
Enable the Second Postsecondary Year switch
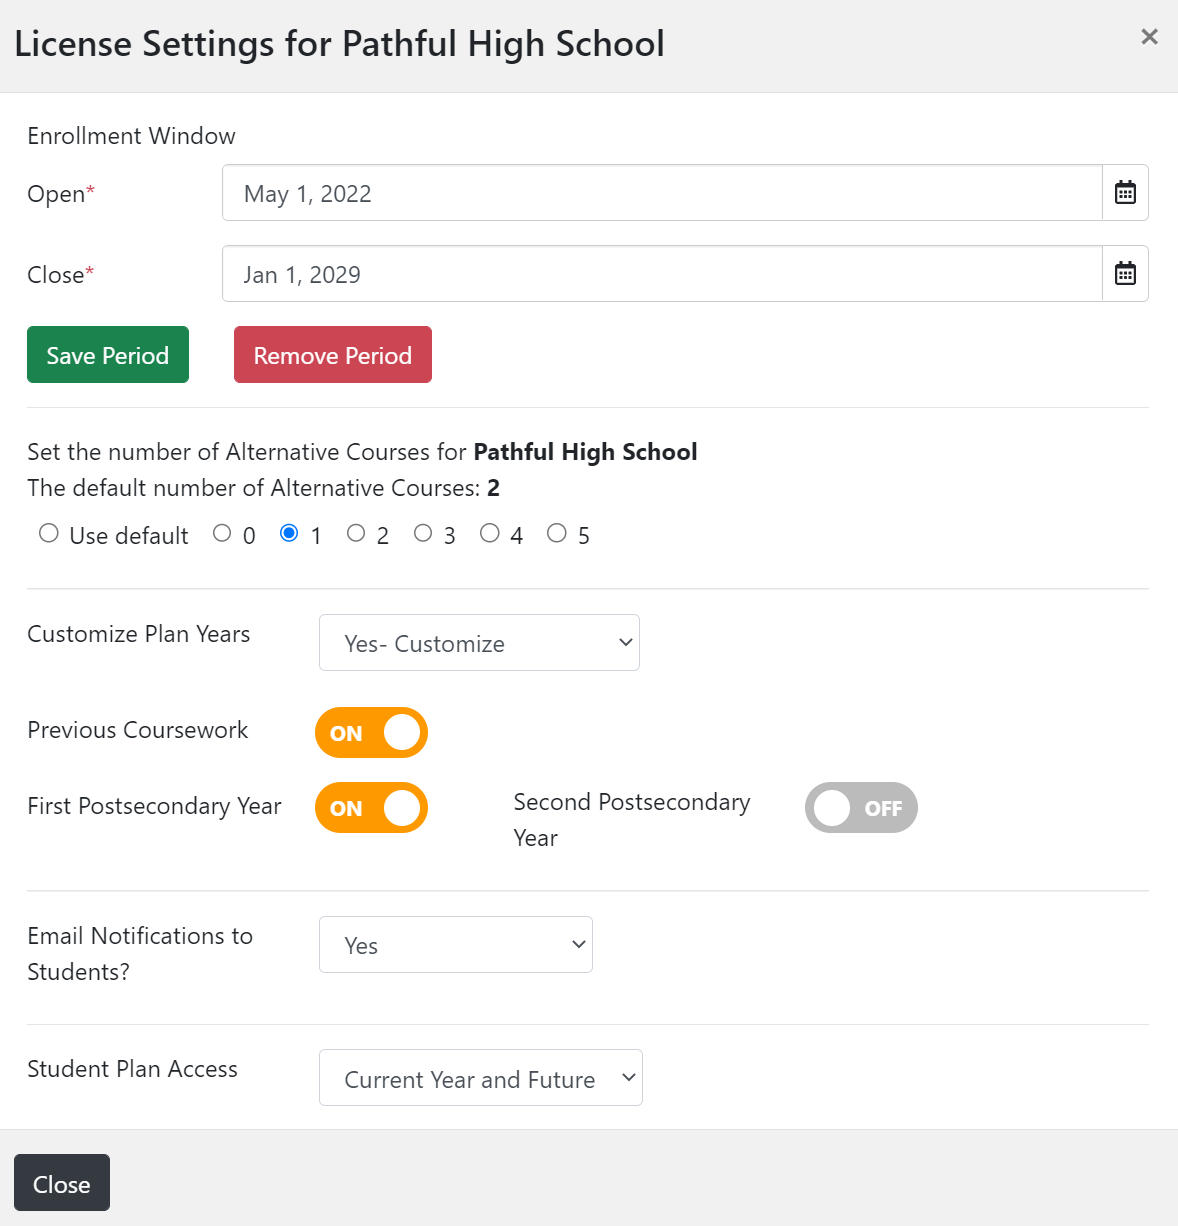[x=861, y=808]
